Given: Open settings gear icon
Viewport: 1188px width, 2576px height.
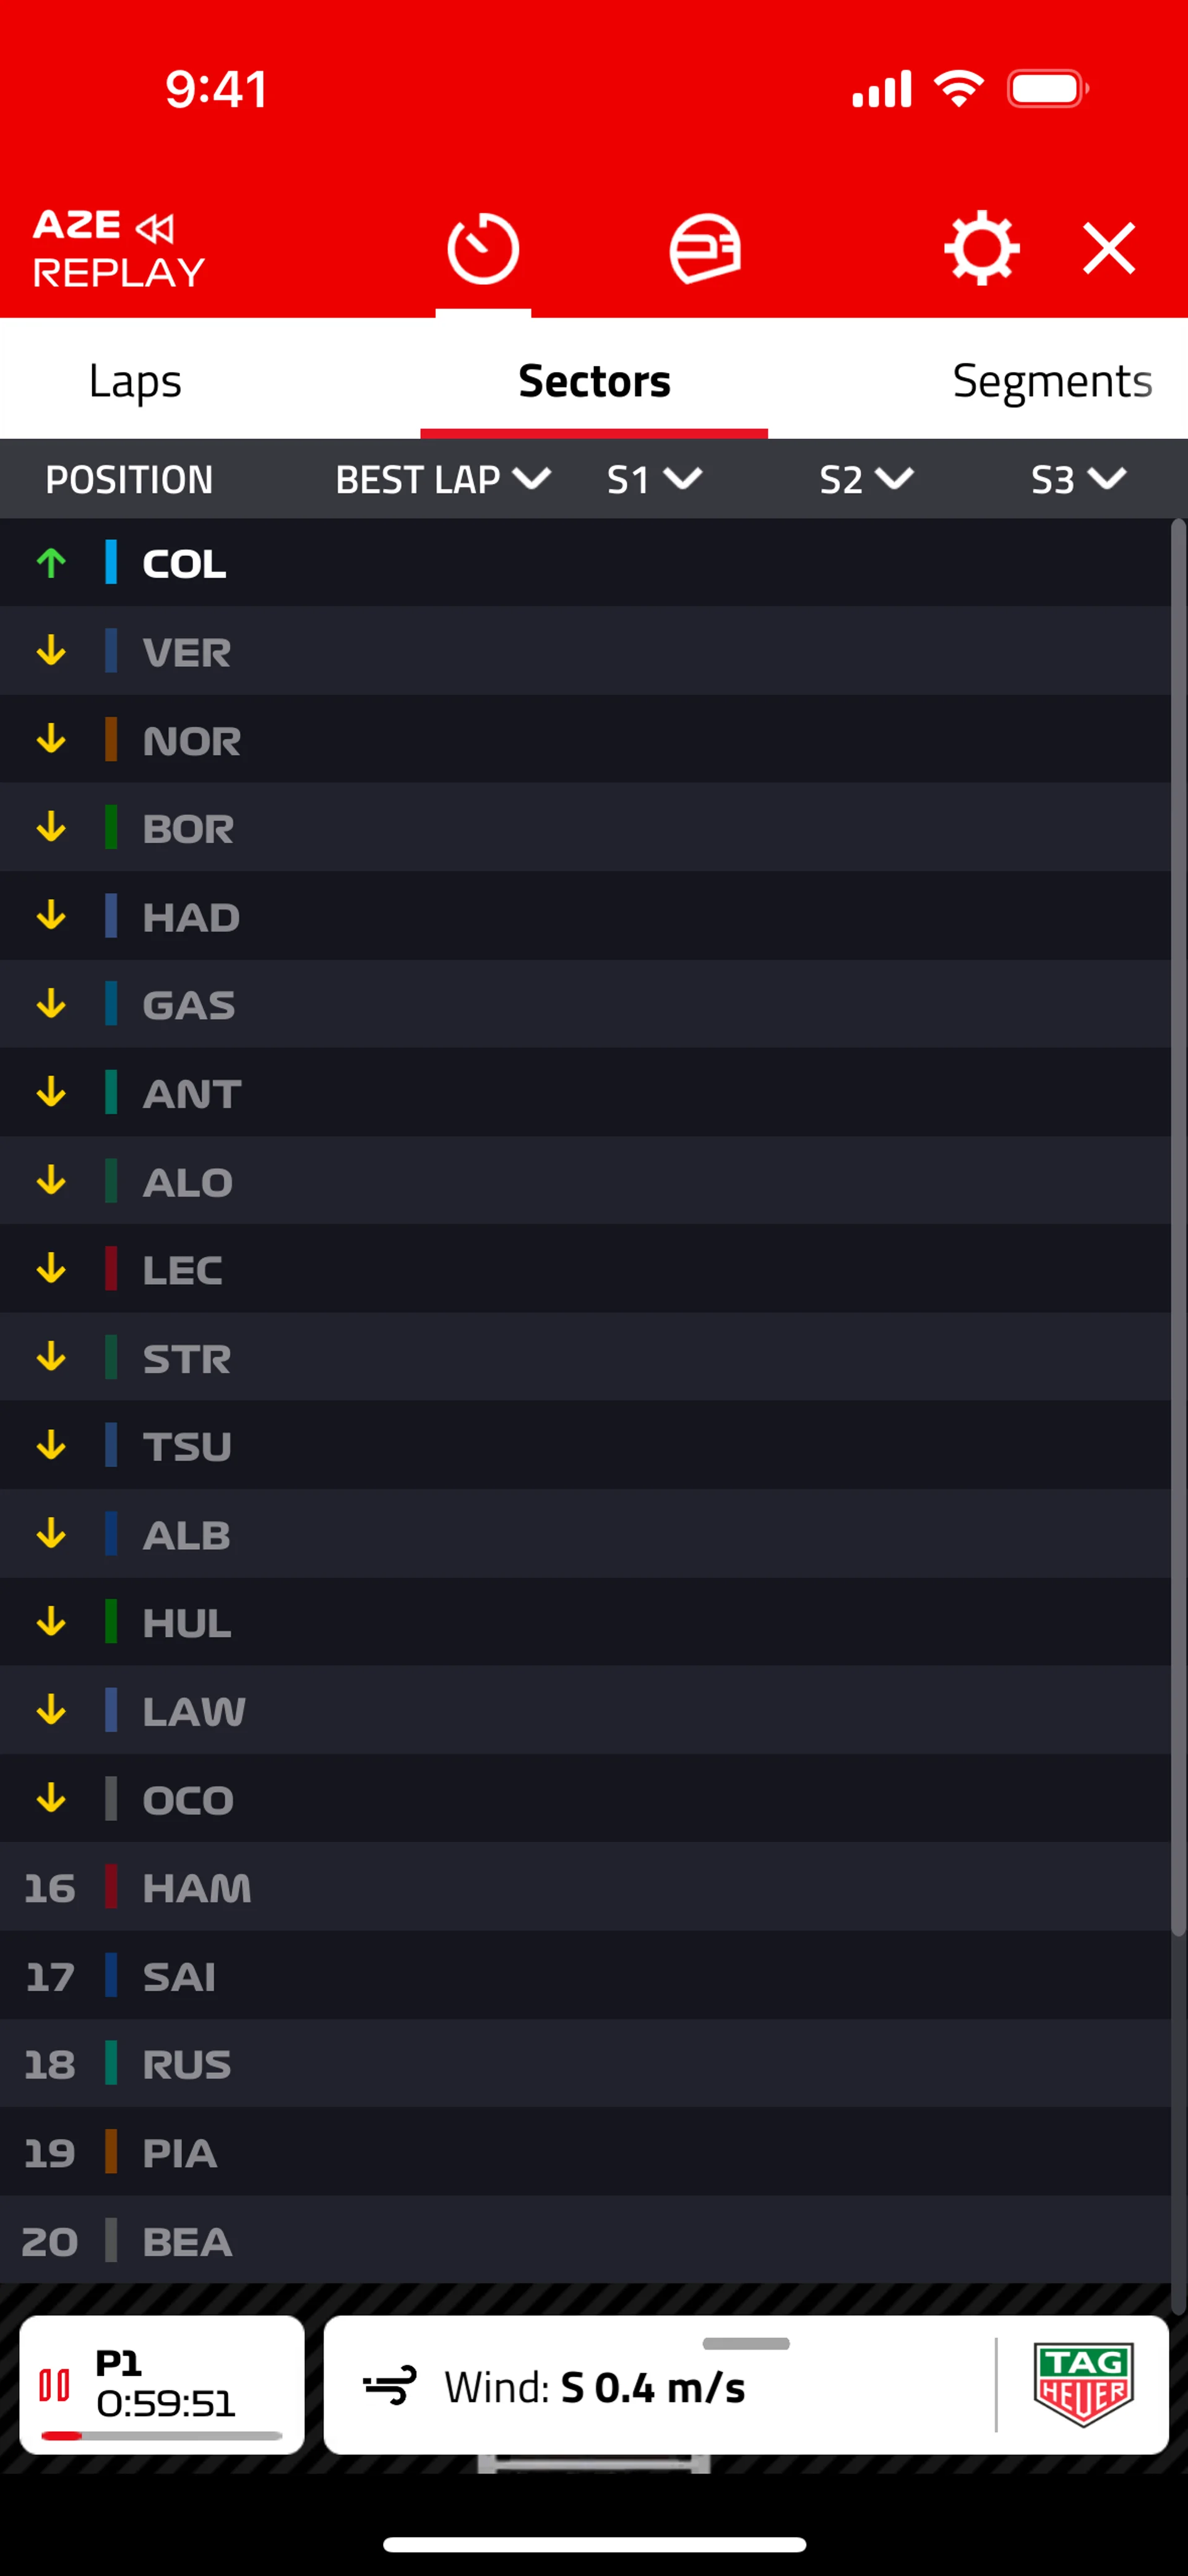Looking at the screenshot, I should [x=981, y=248].
